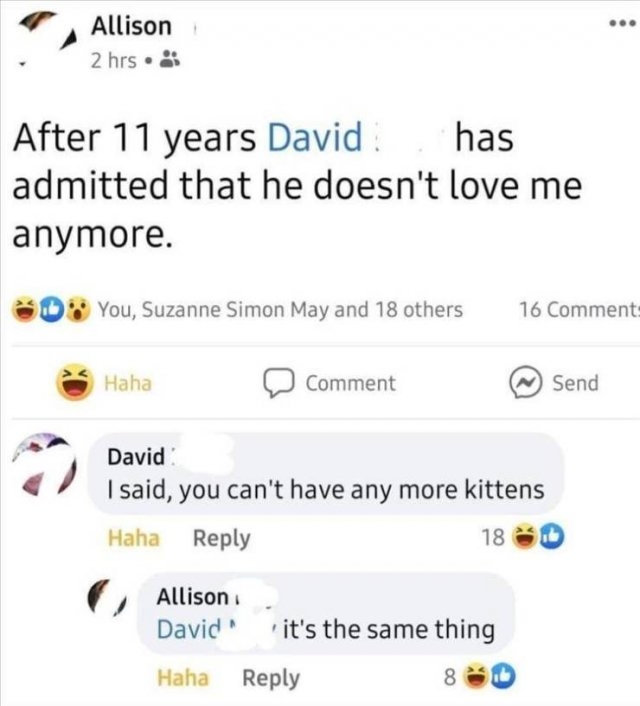Viewport: 640px width, 706px height.
Task: Open Allison's name at post header
Action: click(131, 26)
